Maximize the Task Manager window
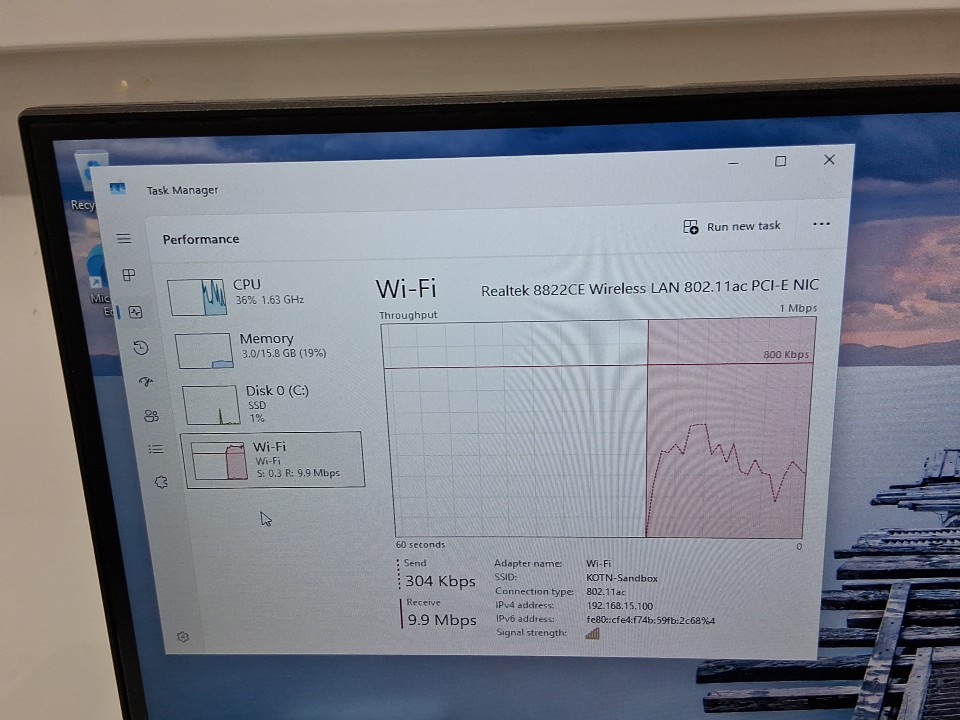 pos(781,161)
